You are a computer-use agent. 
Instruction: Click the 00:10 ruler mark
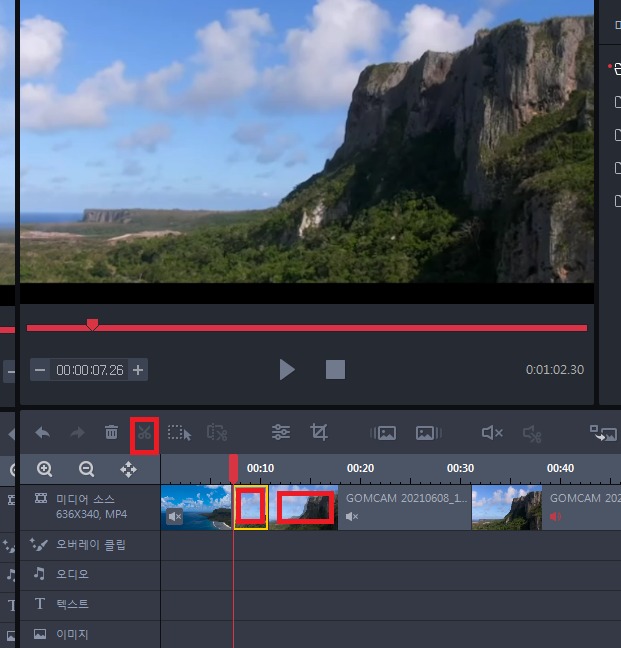(x=260, y=468)
